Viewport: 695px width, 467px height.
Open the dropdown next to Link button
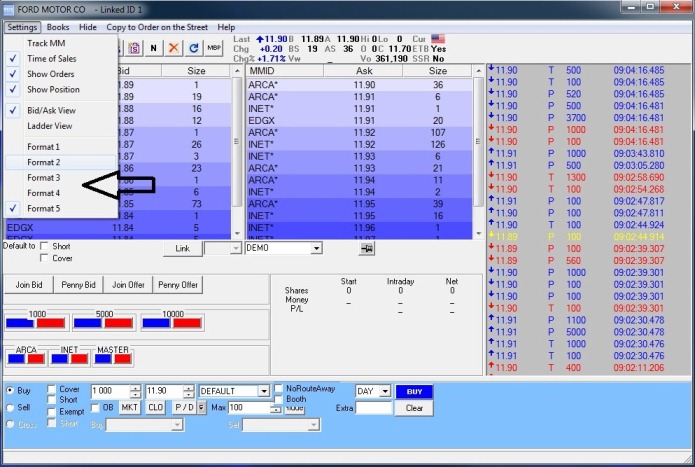(x=236, y=249)
